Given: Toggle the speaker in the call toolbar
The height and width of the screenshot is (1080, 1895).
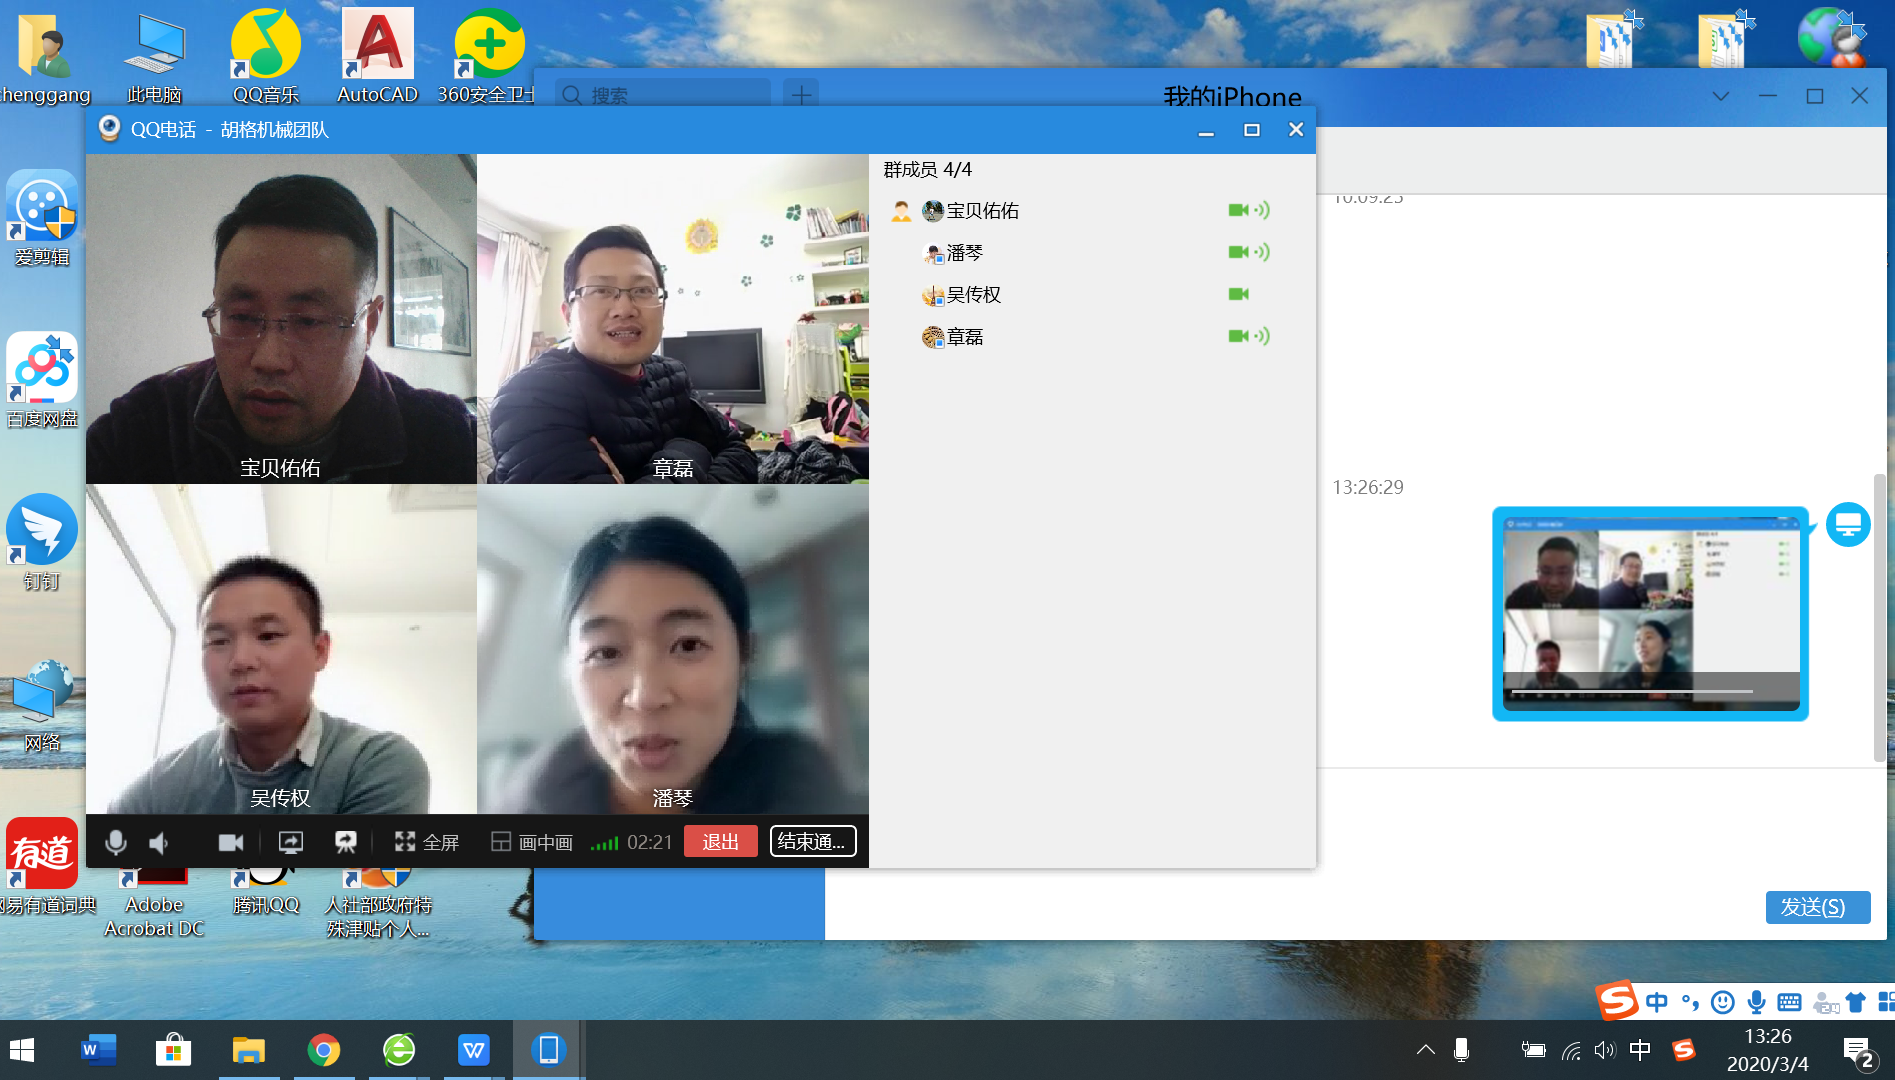Looking at the screenshot, I should [x=159, y=843].
